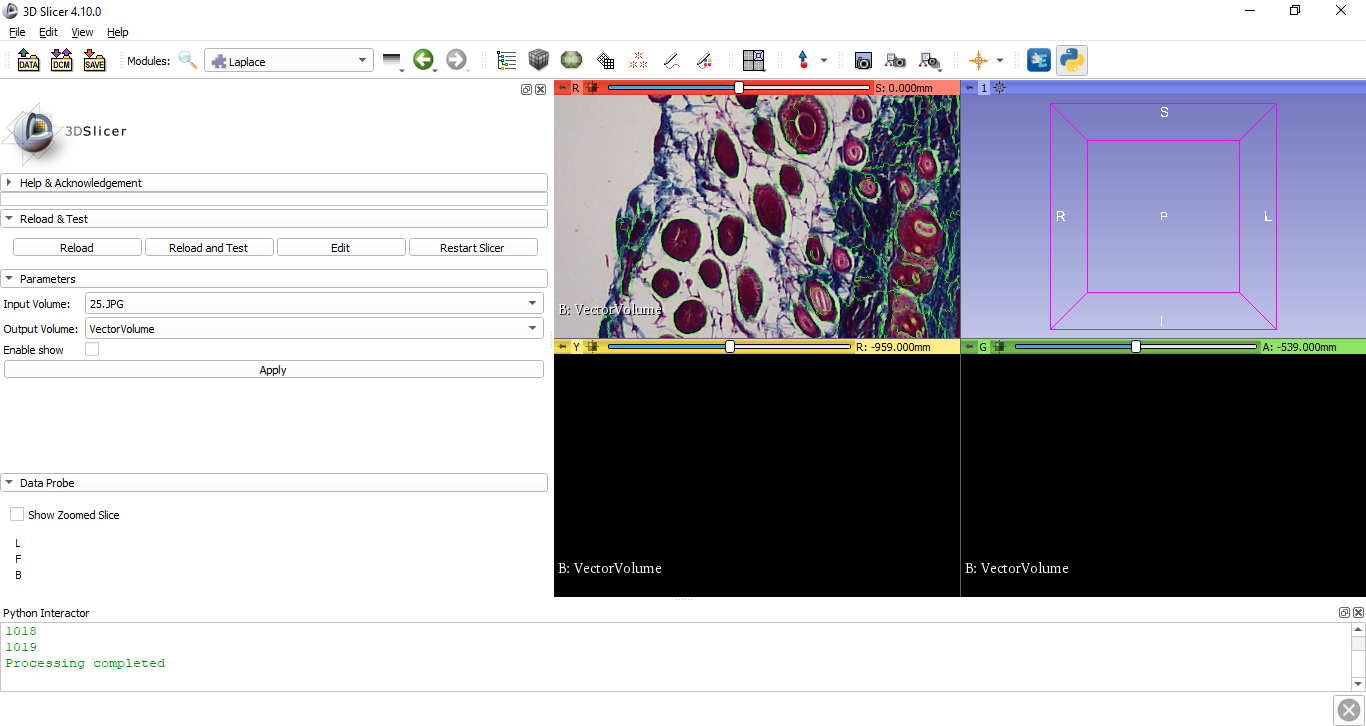Open the Input Volume dropdown
Image resolution: width=1366 pixels, height=726 pixels.
[x=314, y=303]
